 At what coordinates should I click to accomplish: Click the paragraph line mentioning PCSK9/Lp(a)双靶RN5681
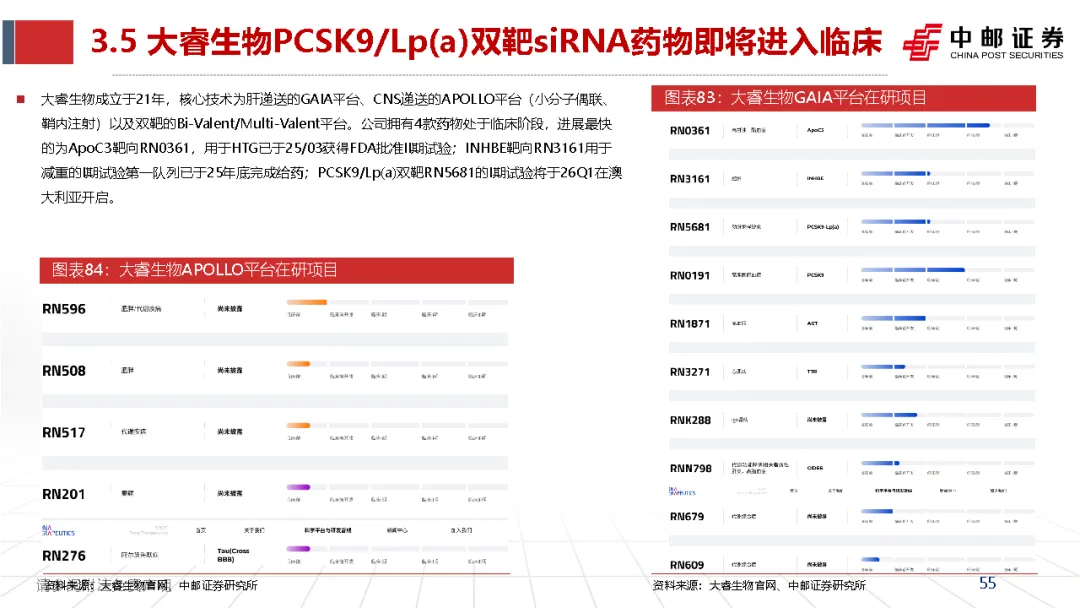click(331, 173)
